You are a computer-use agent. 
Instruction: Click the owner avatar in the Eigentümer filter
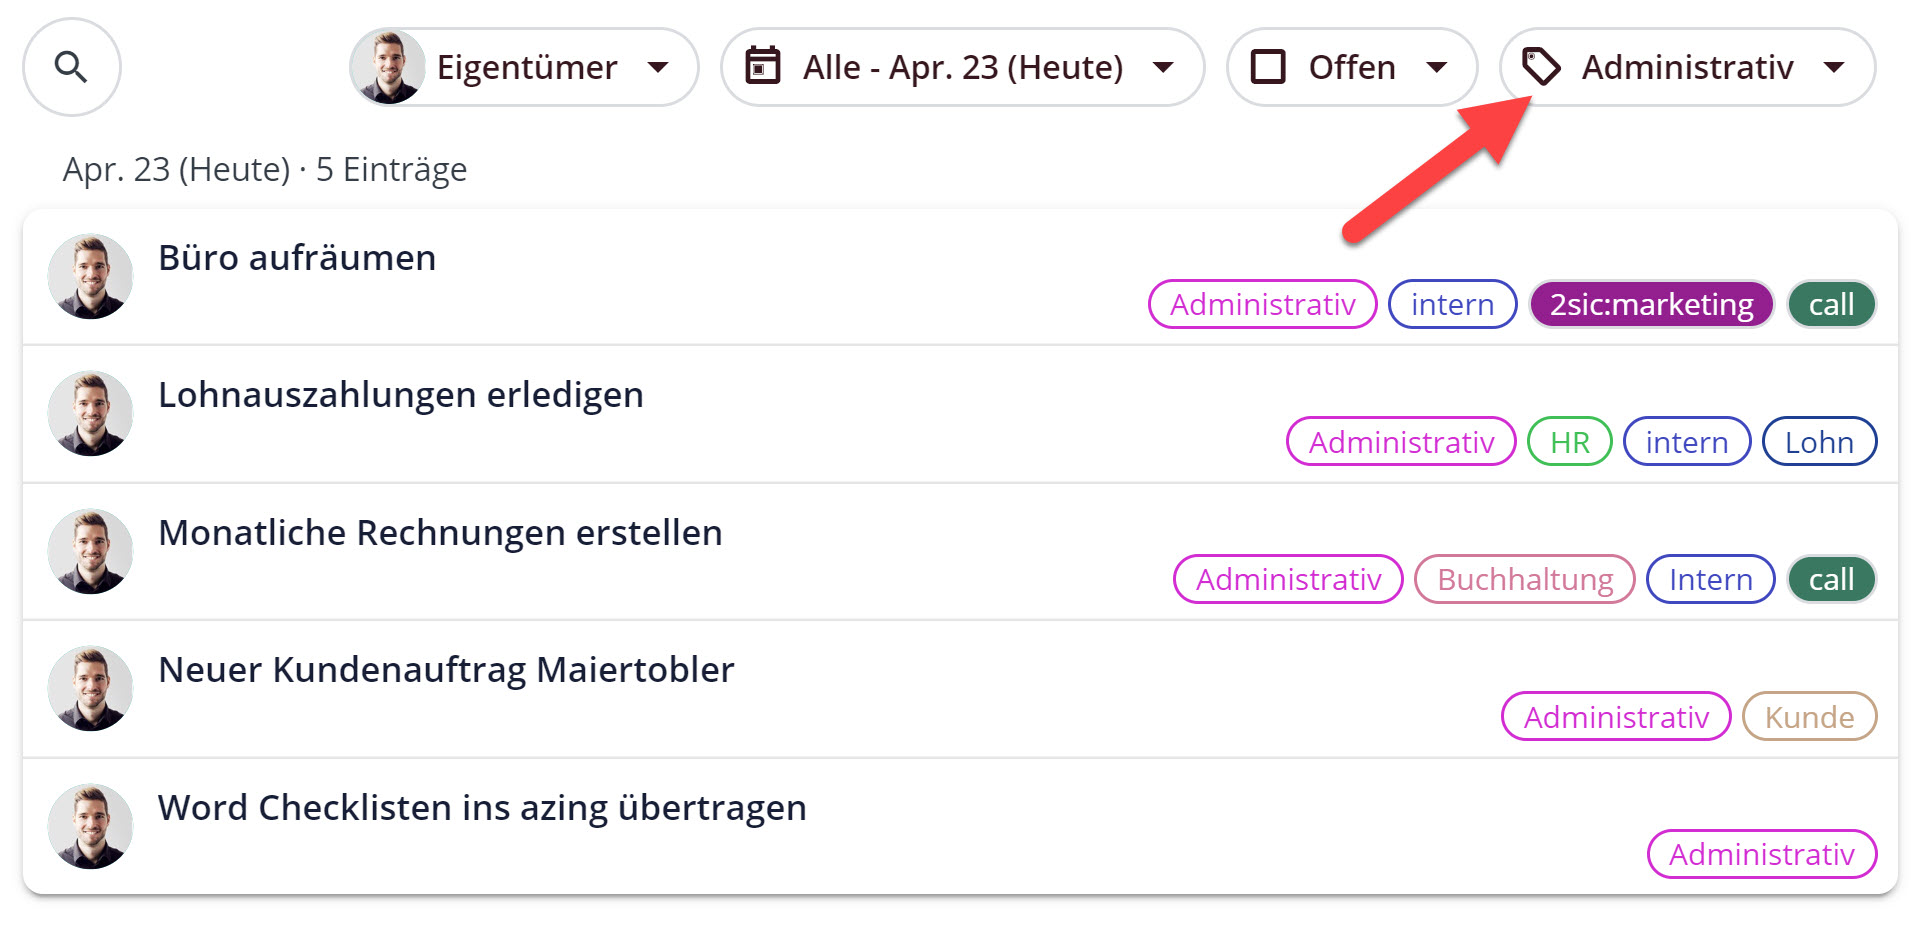coord(389,67)
